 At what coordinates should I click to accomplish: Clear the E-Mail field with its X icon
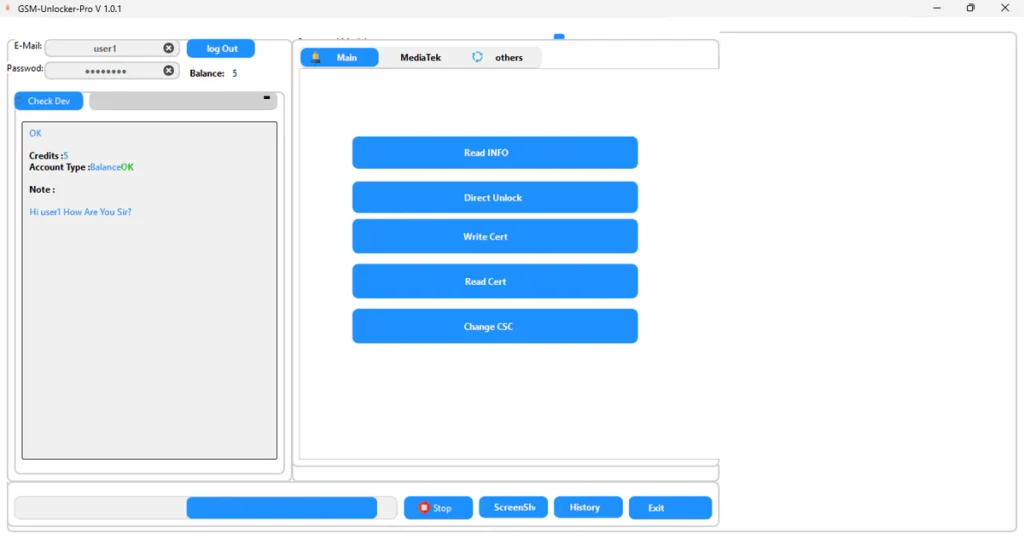tap(168, 48)
